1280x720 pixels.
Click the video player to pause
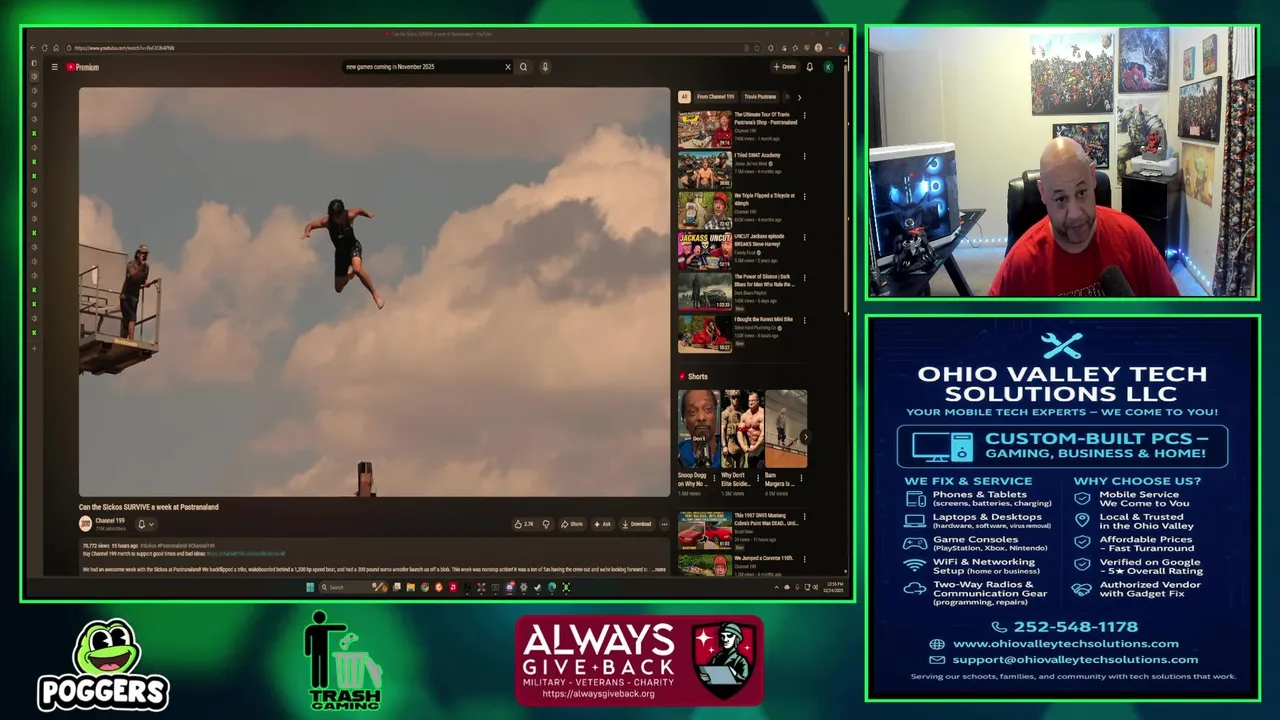pyautogui.click(x=374, y=292)
